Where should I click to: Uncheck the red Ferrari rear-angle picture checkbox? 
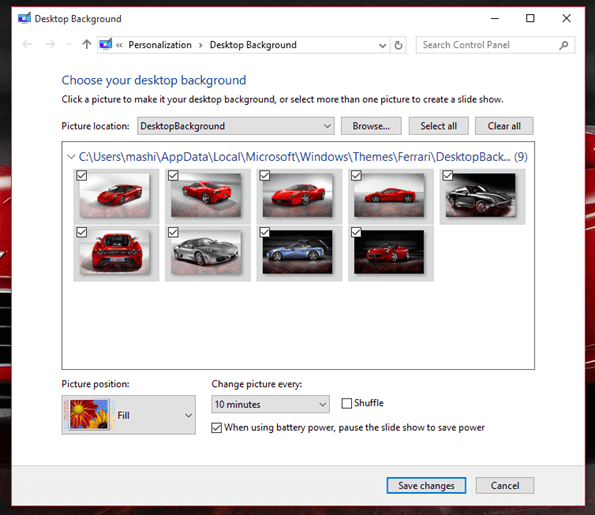(173, 175)
